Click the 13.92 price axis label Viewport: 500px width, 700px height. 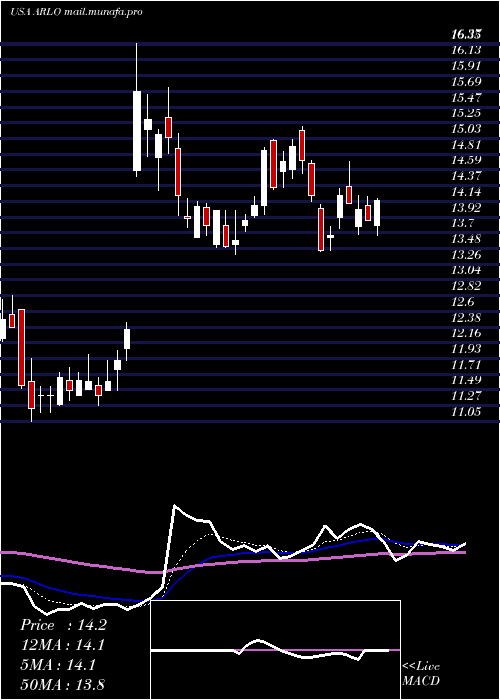(x=467, y=208)
